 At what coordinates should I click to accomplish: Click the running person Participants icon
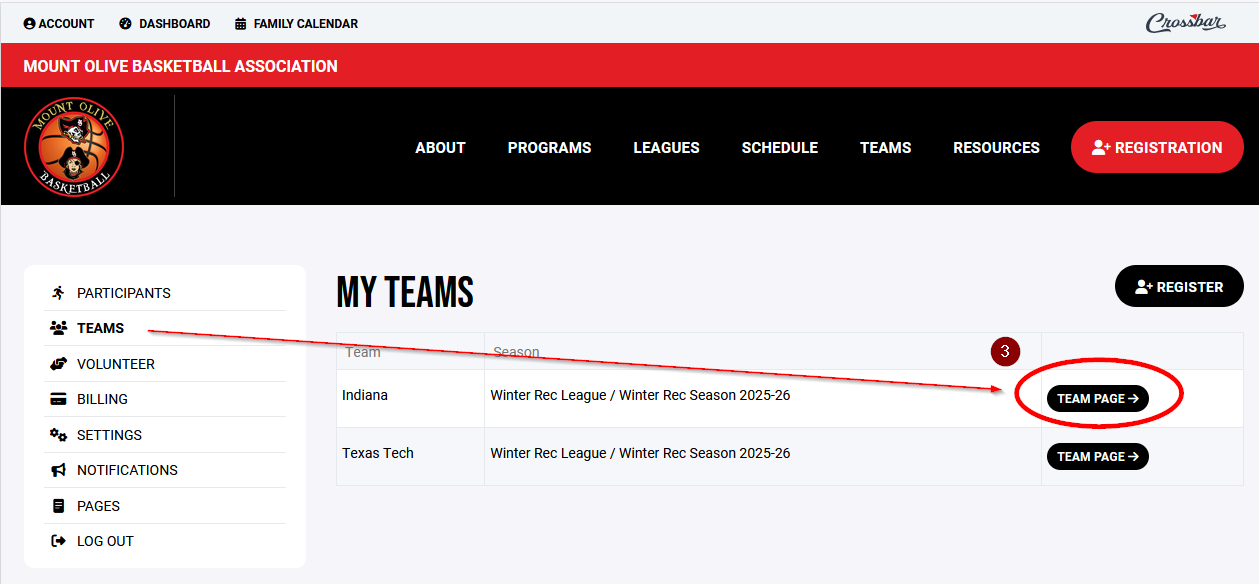[x=58, y=293]
